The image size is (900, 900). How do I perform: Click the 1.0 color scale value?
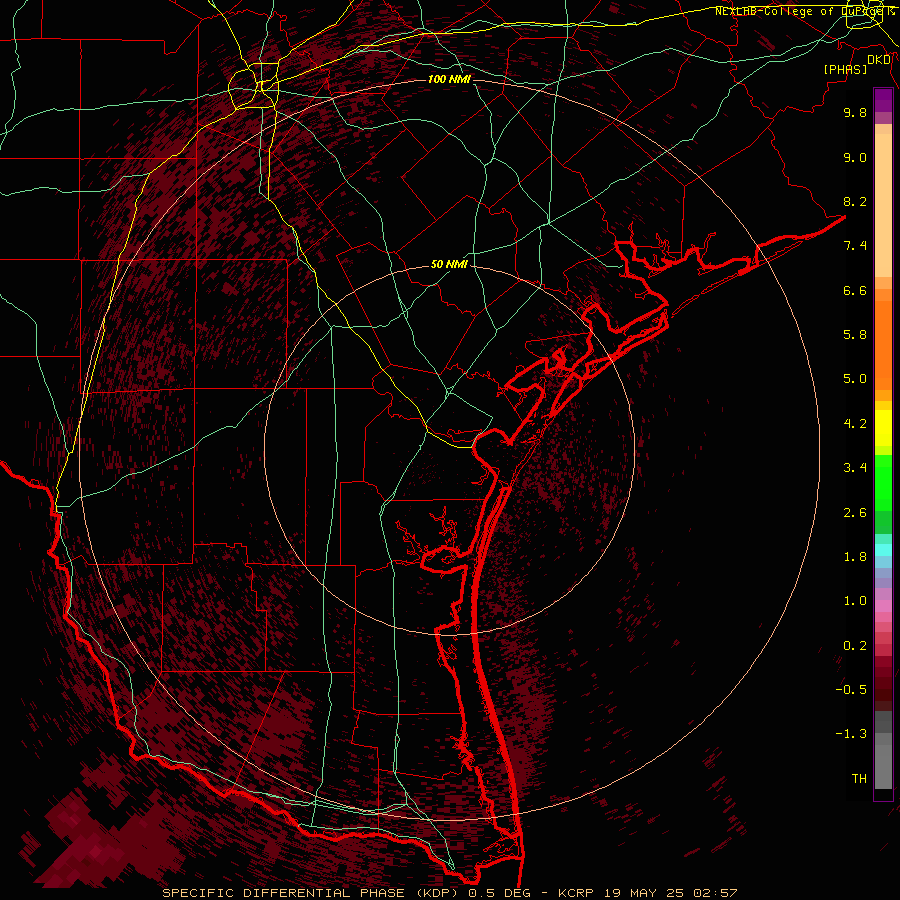pos(855,601)
